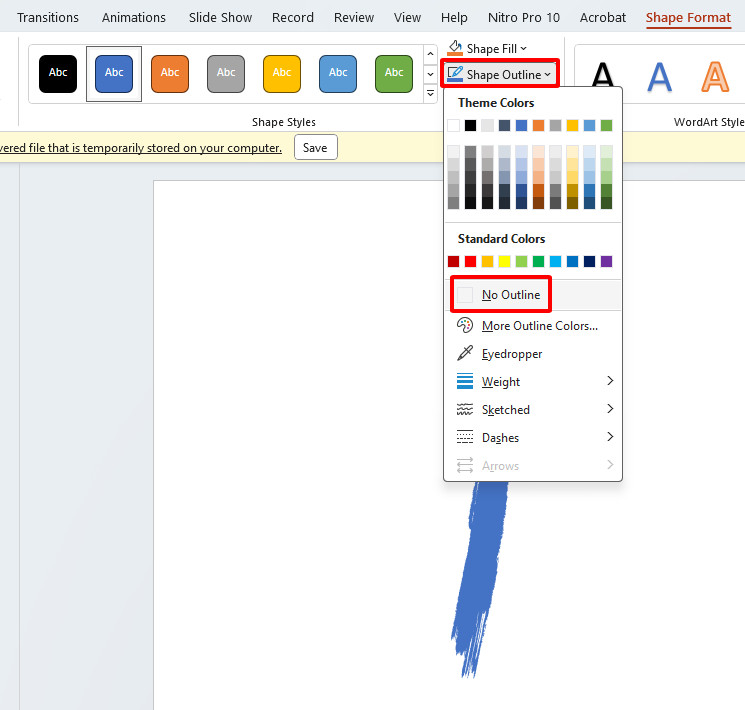Apply the black WordArt A style

[x=603, y=76]
